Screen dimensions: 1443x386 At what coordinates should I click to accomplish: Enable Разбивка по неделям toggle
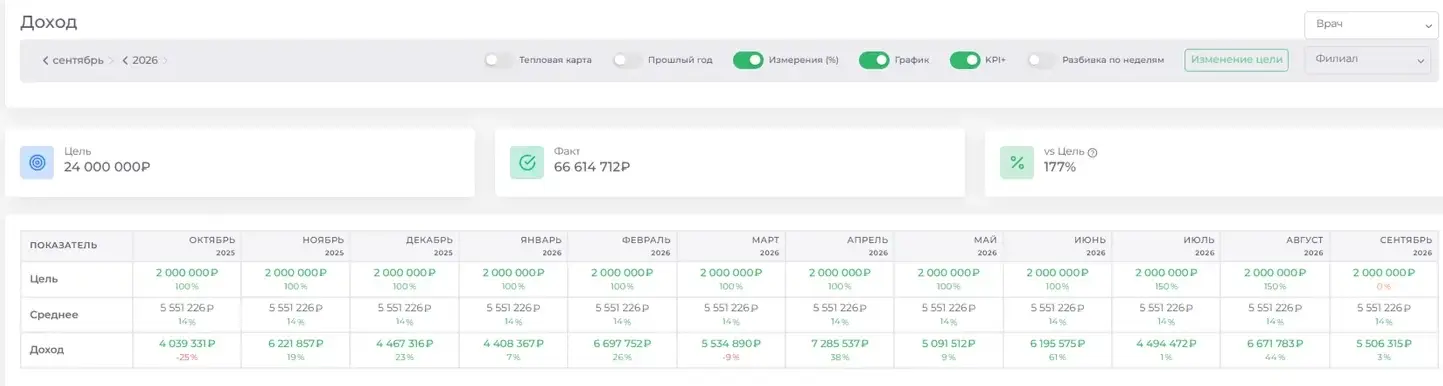point(1041,60)
